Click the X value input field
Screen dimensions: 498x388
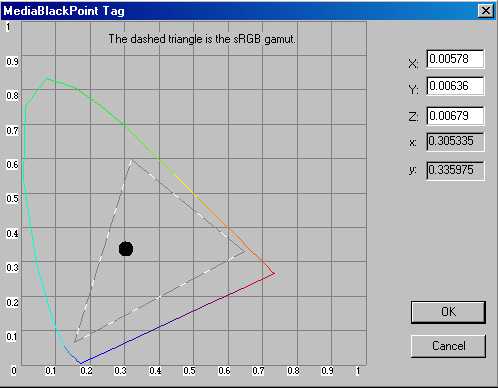tap(455, 59)
